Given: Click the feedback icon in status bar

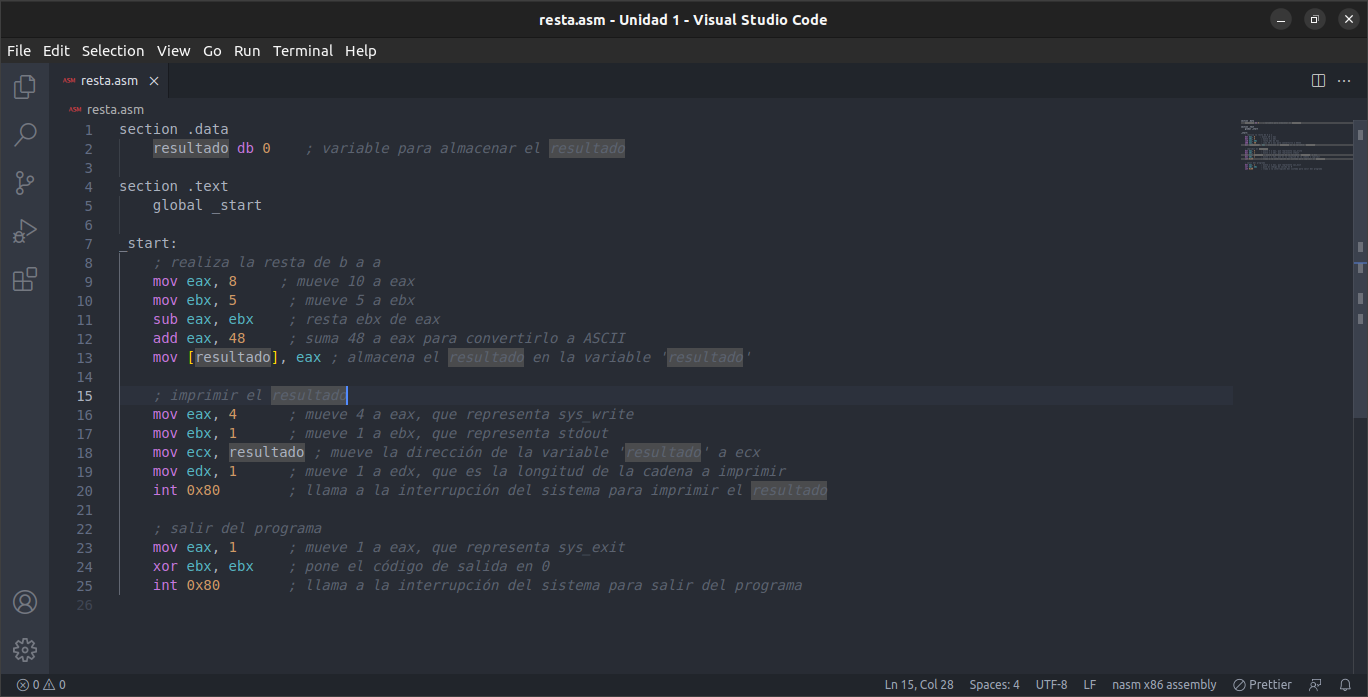Looking at the screenshot, I should coord(1315,685).
